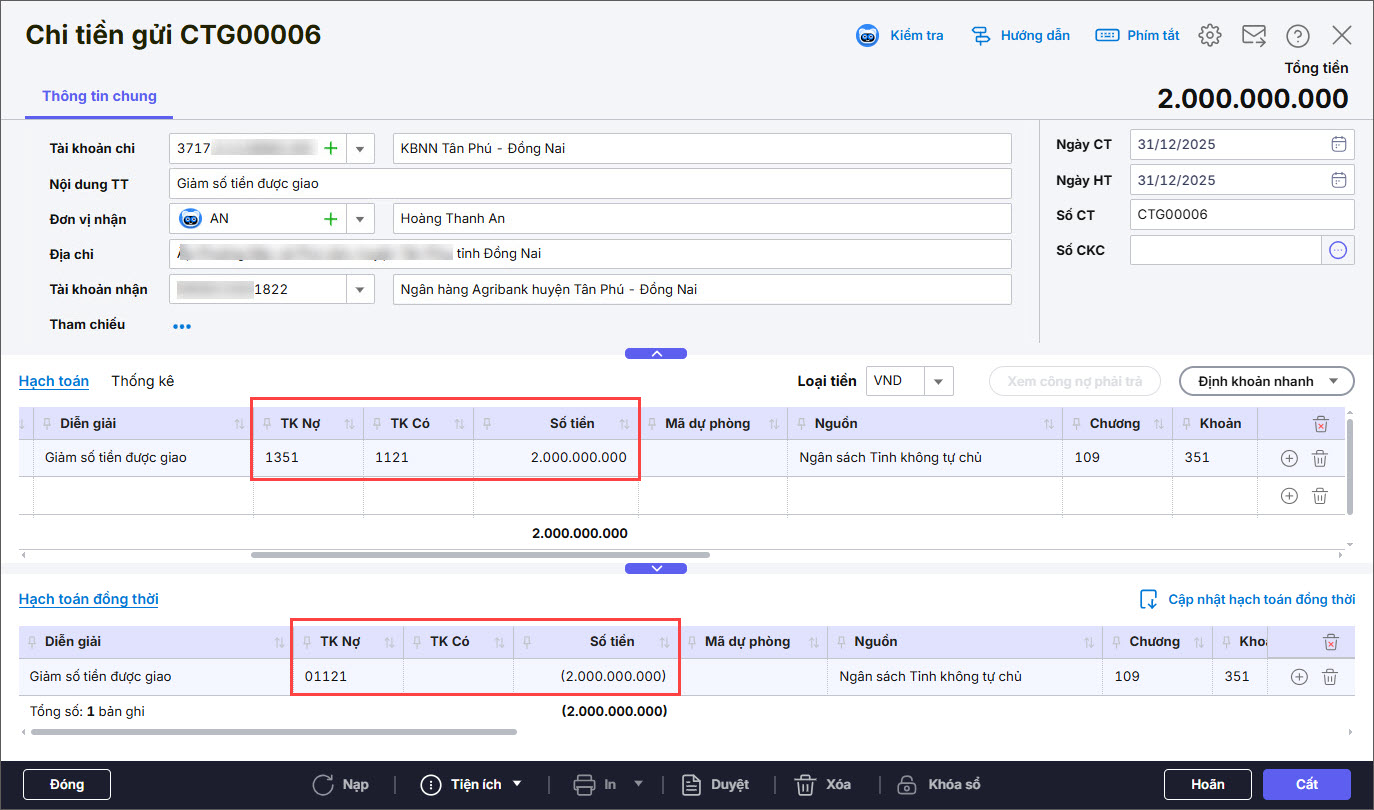
Task: Click the Số CKC ellipsis button
Action: tap(1338, 250)
